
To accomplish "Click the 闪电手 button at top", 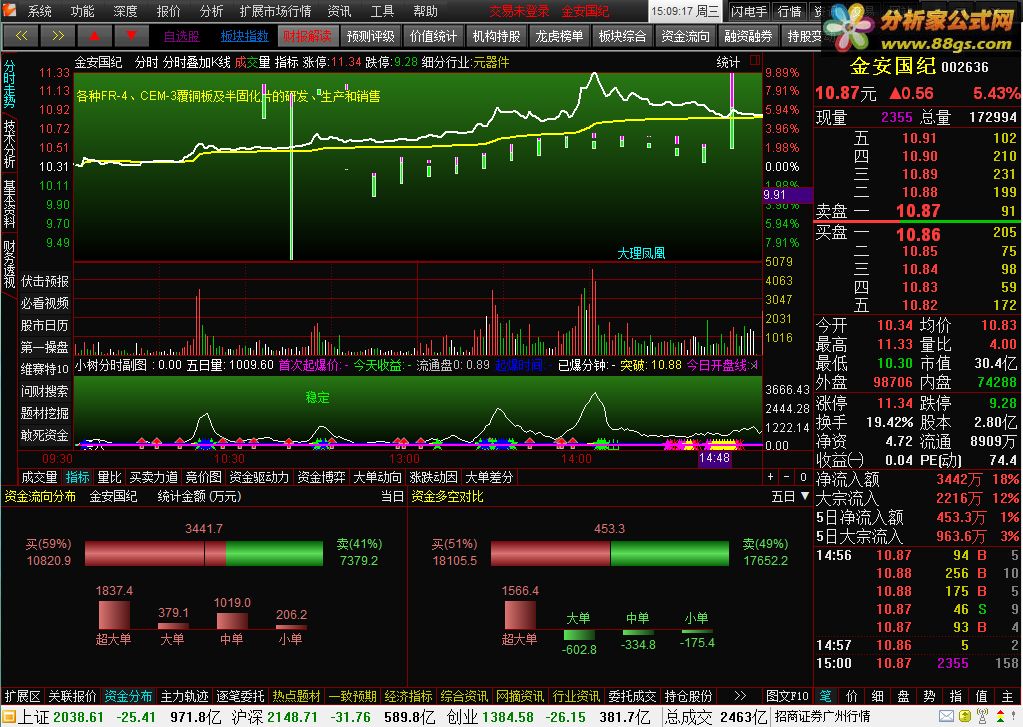I will coord(749,11).
